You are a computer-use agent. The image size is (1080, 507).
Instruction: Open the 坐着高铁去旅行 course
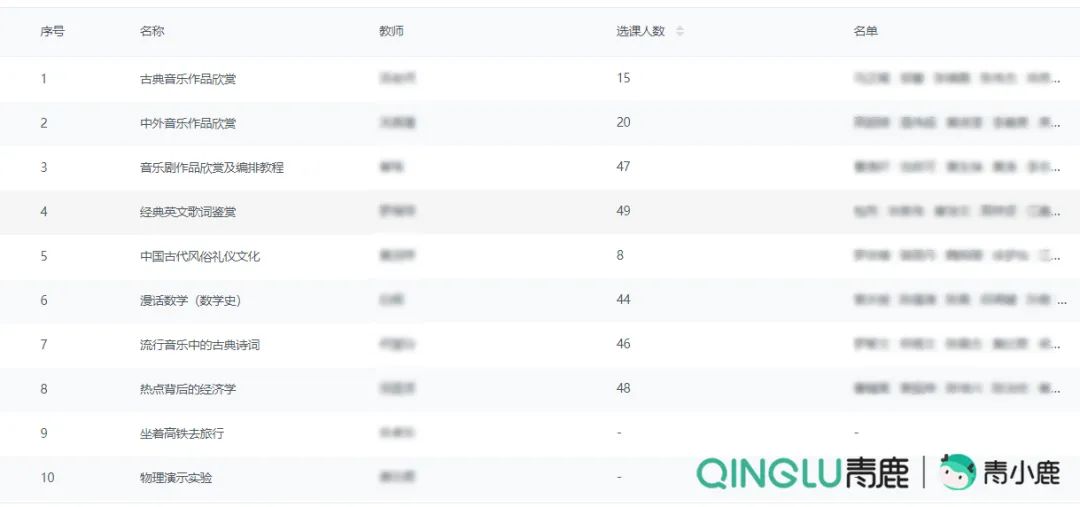tap(182, 433)
